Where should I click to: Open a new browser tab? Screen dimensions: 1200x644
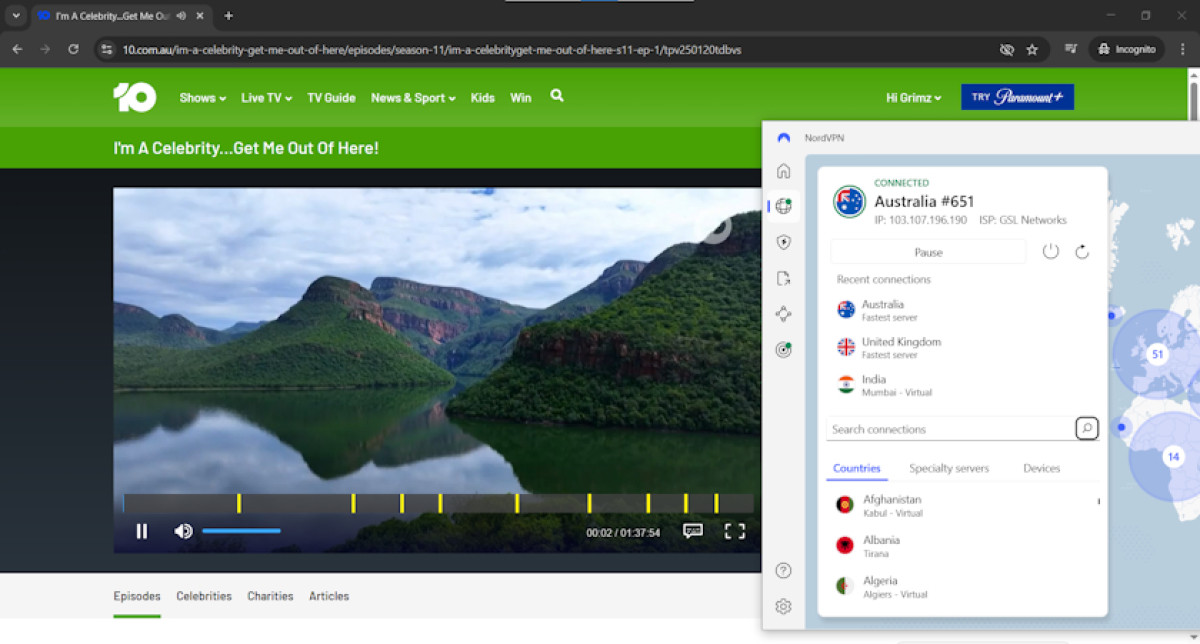pos(228,16)
